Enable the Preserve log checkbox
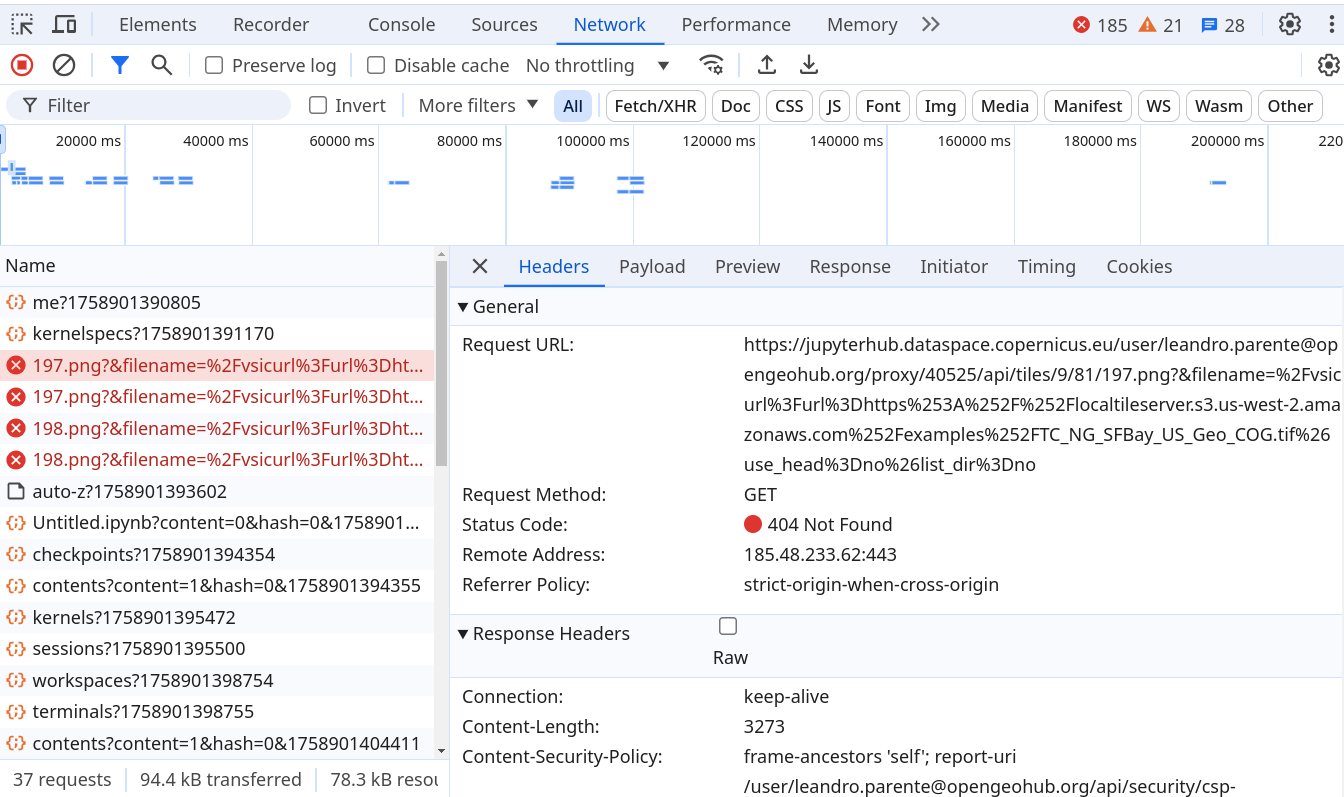Screen dimensions: 1344x797 click(214, 66)
